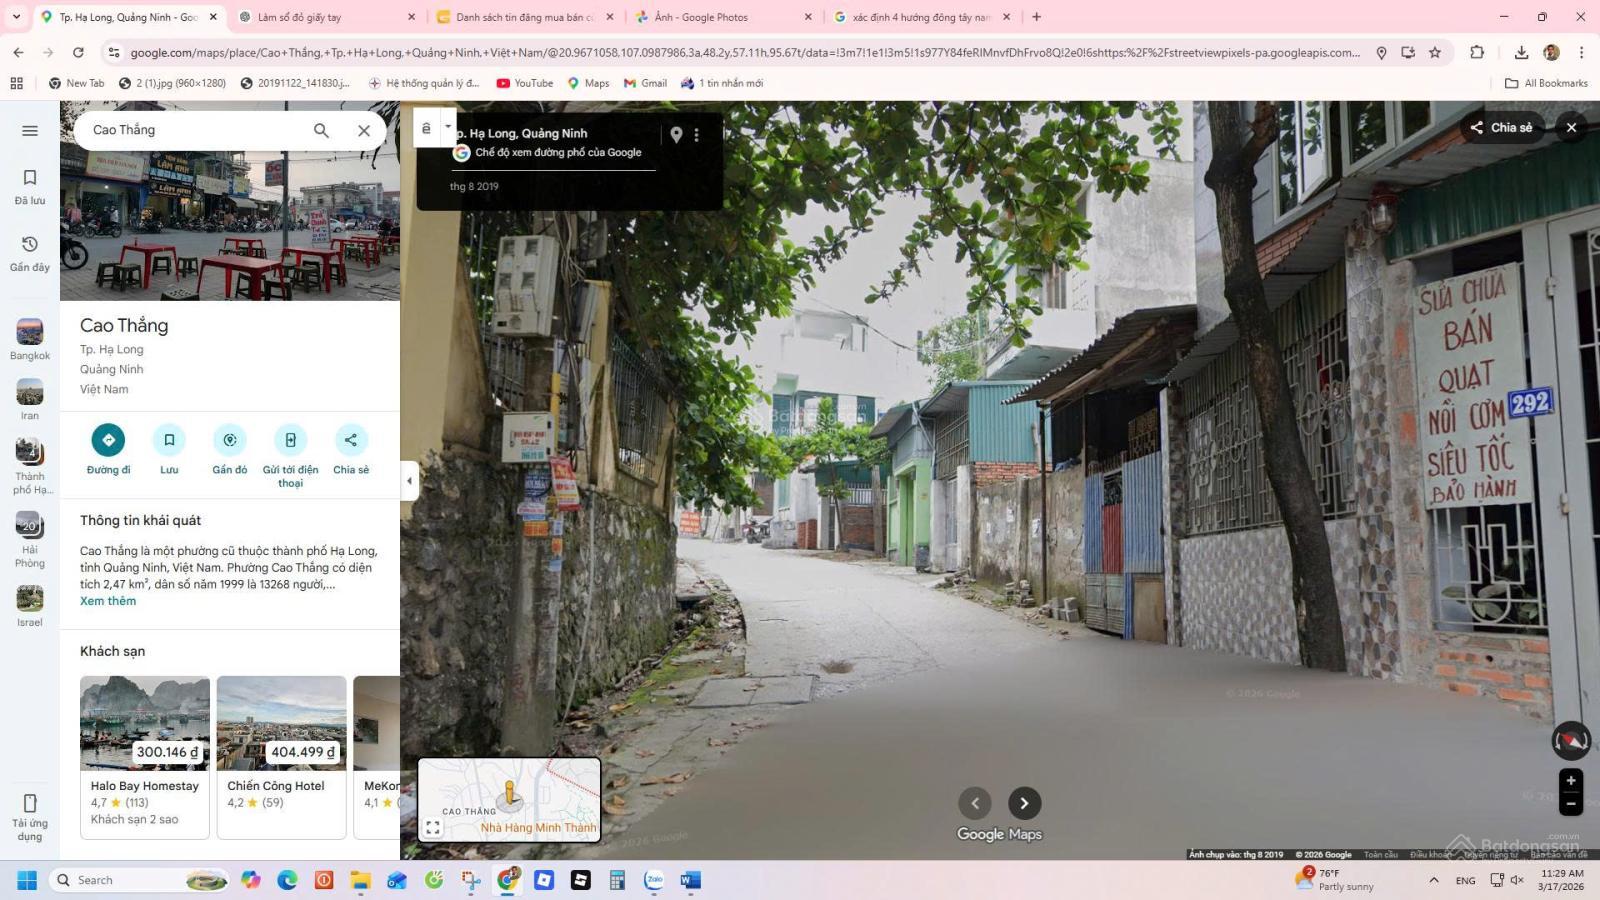Switch to Làm sổ đỏ giấy tay tab

(x=325, y=17)
